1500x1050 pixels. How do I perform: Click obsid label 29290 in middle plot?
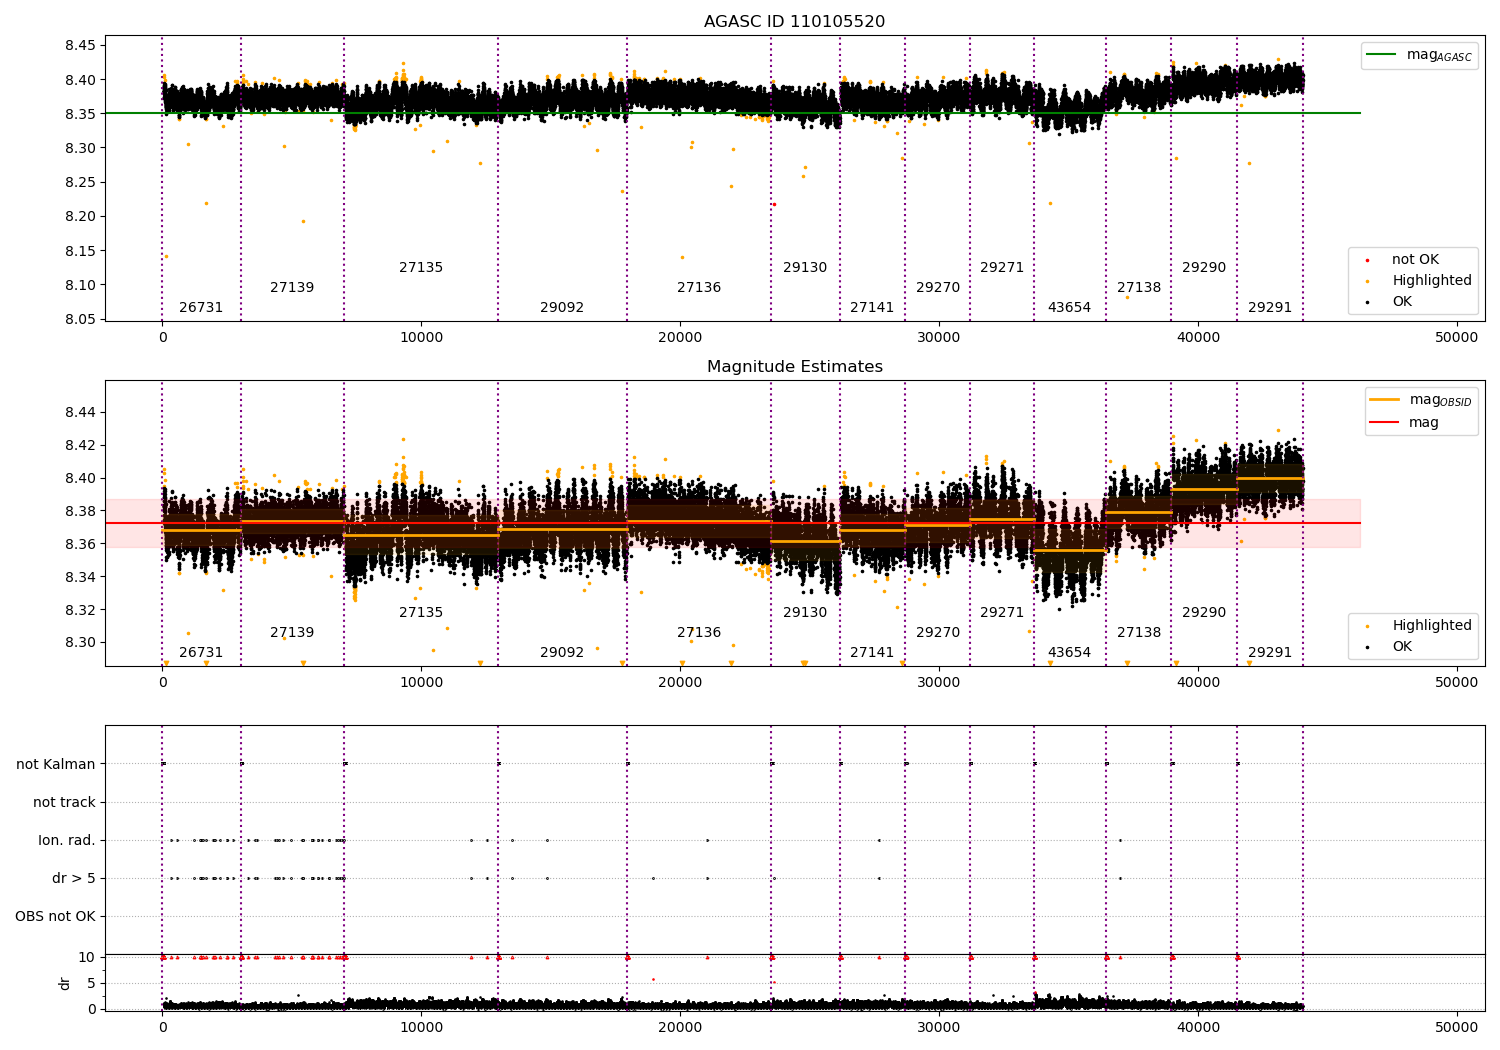click(1204, 613)
